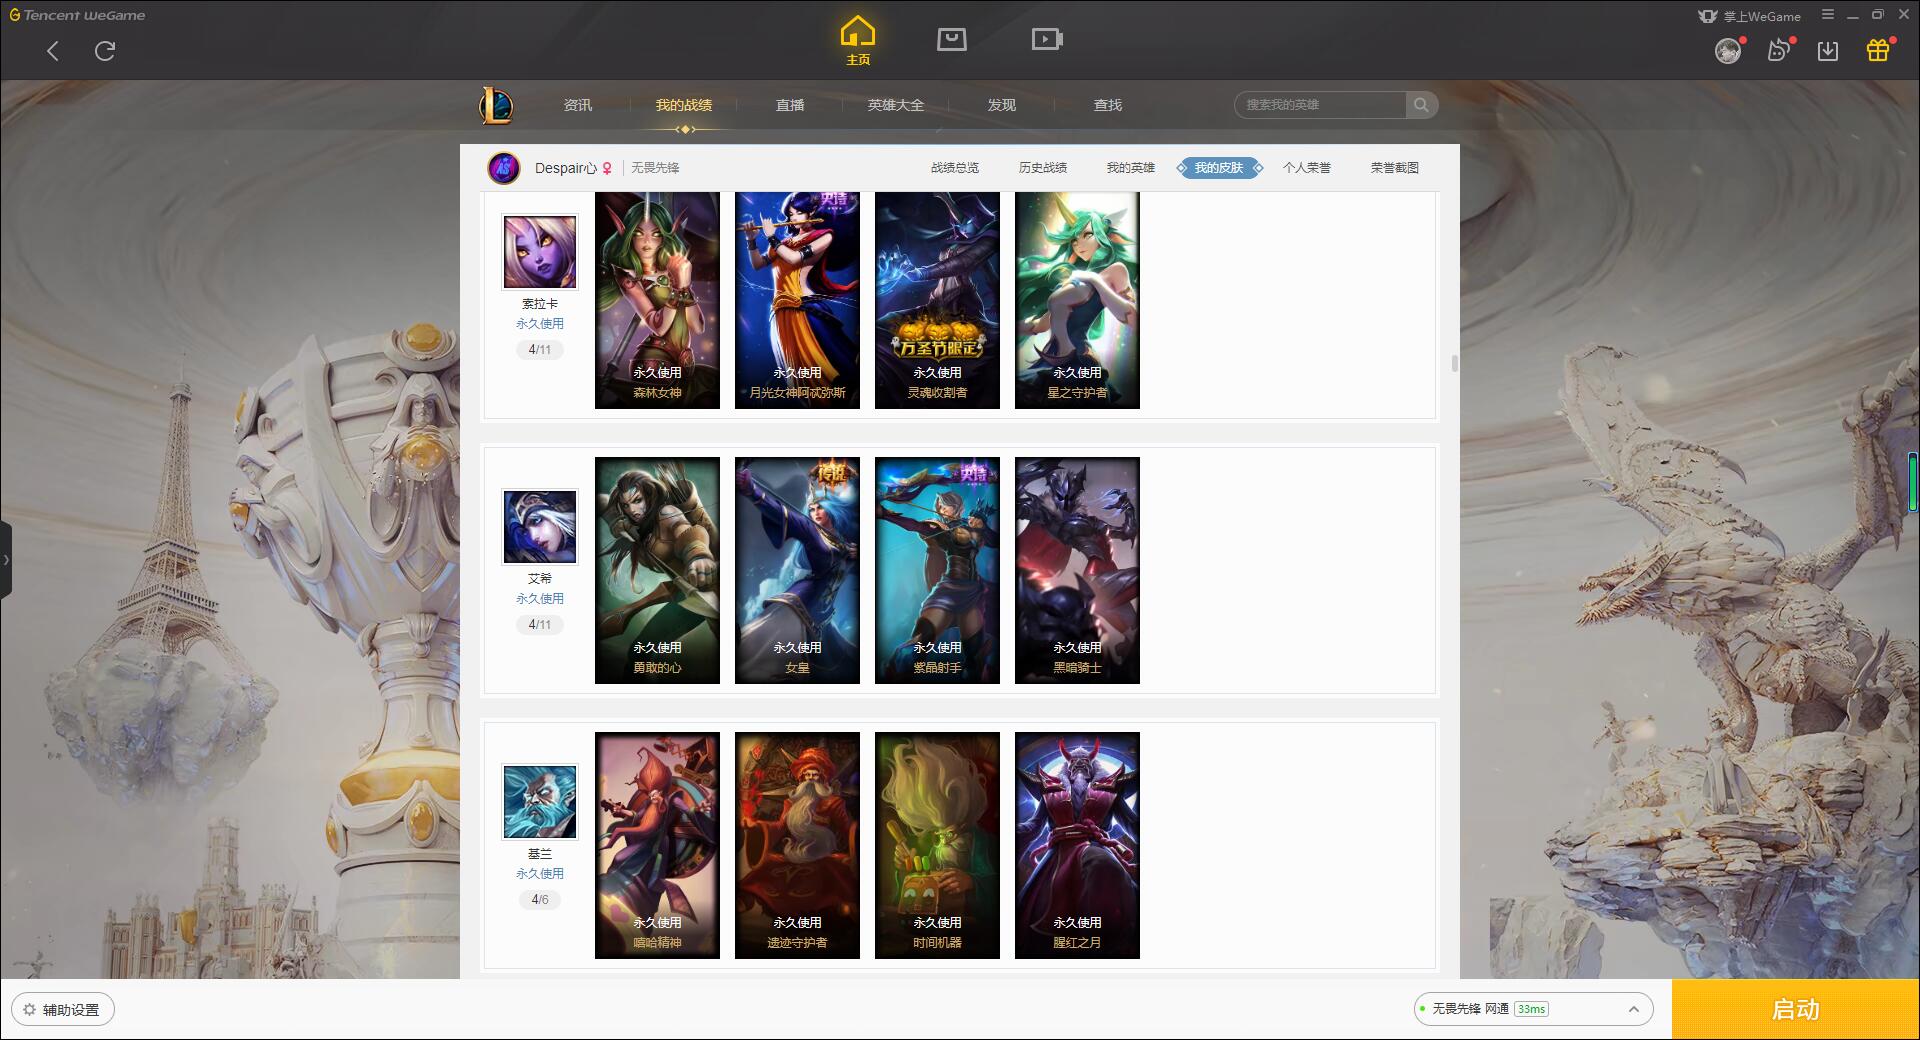Focus the 搜索我的英雄 search field
Screen dimensions: 1920x1040
[x=1320, y=105]
